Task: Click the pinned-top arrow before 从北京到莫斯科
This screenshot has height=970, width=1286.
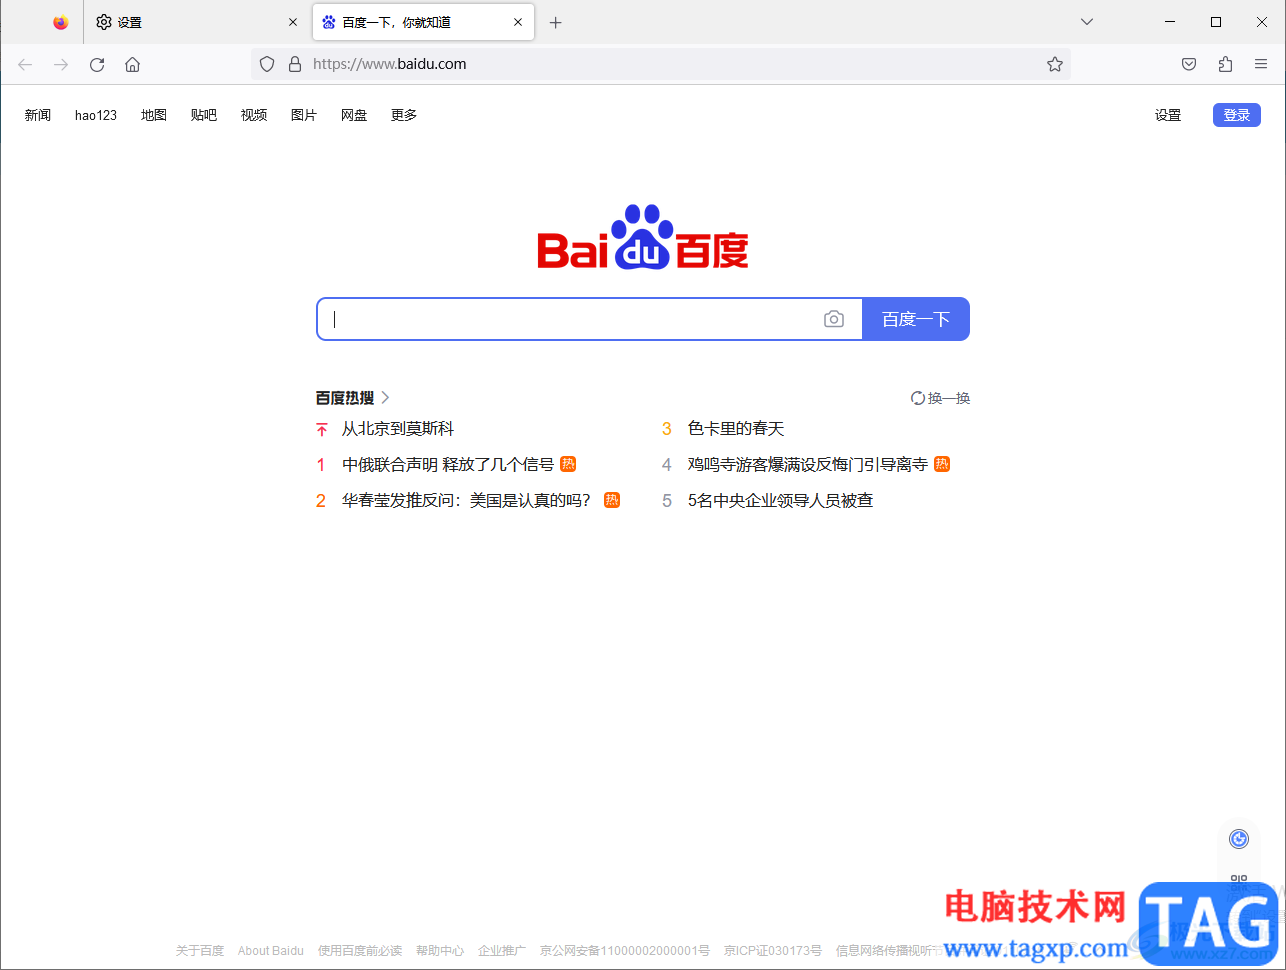Action: click(321, 429)
